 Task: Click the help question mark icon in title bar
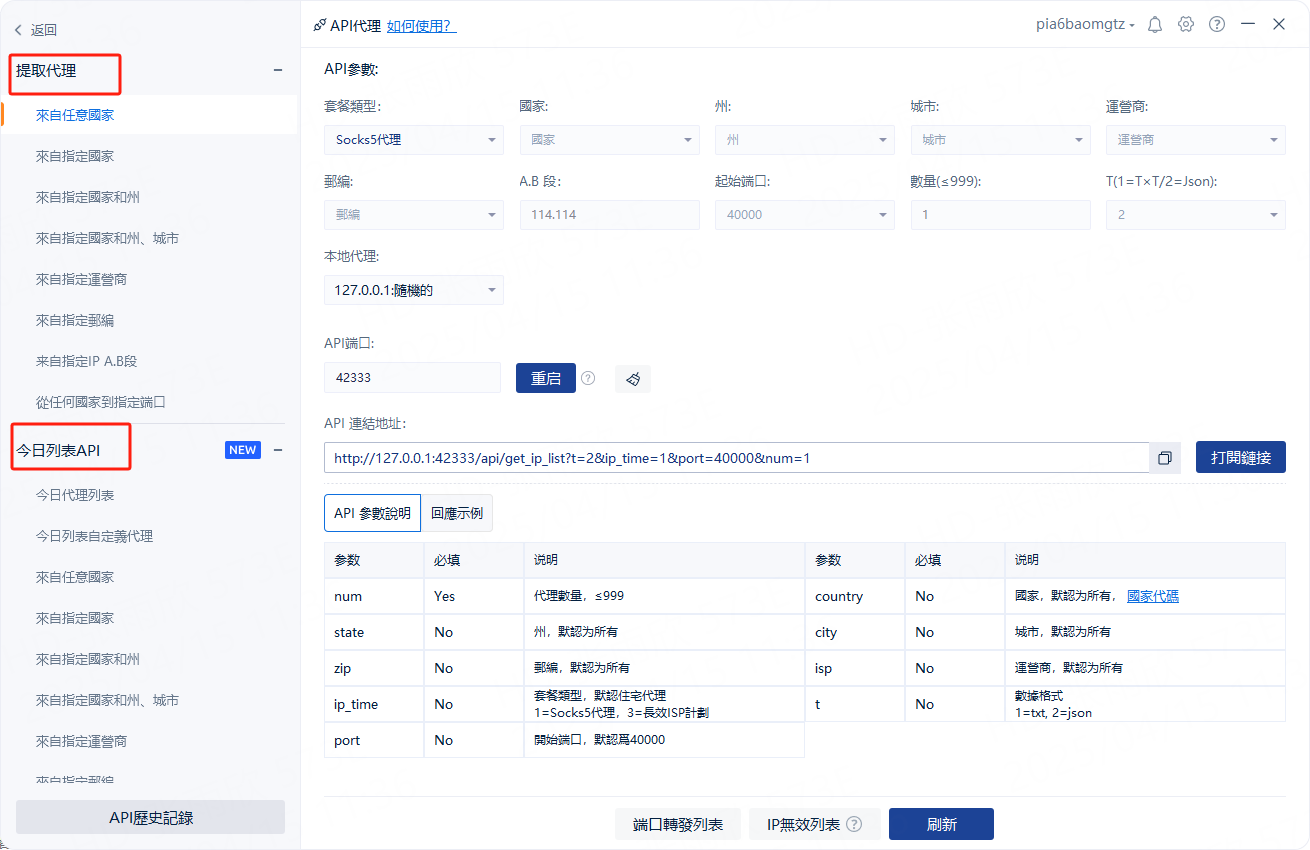point(1217,25)
